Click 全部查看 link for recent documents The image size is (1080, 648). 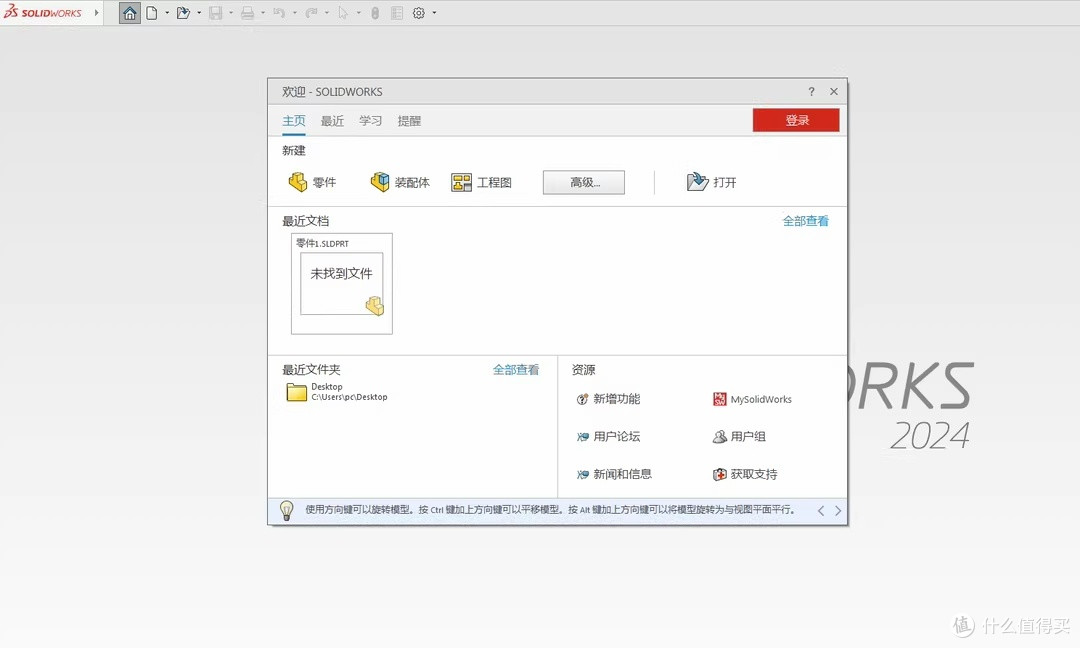point(806,221)
